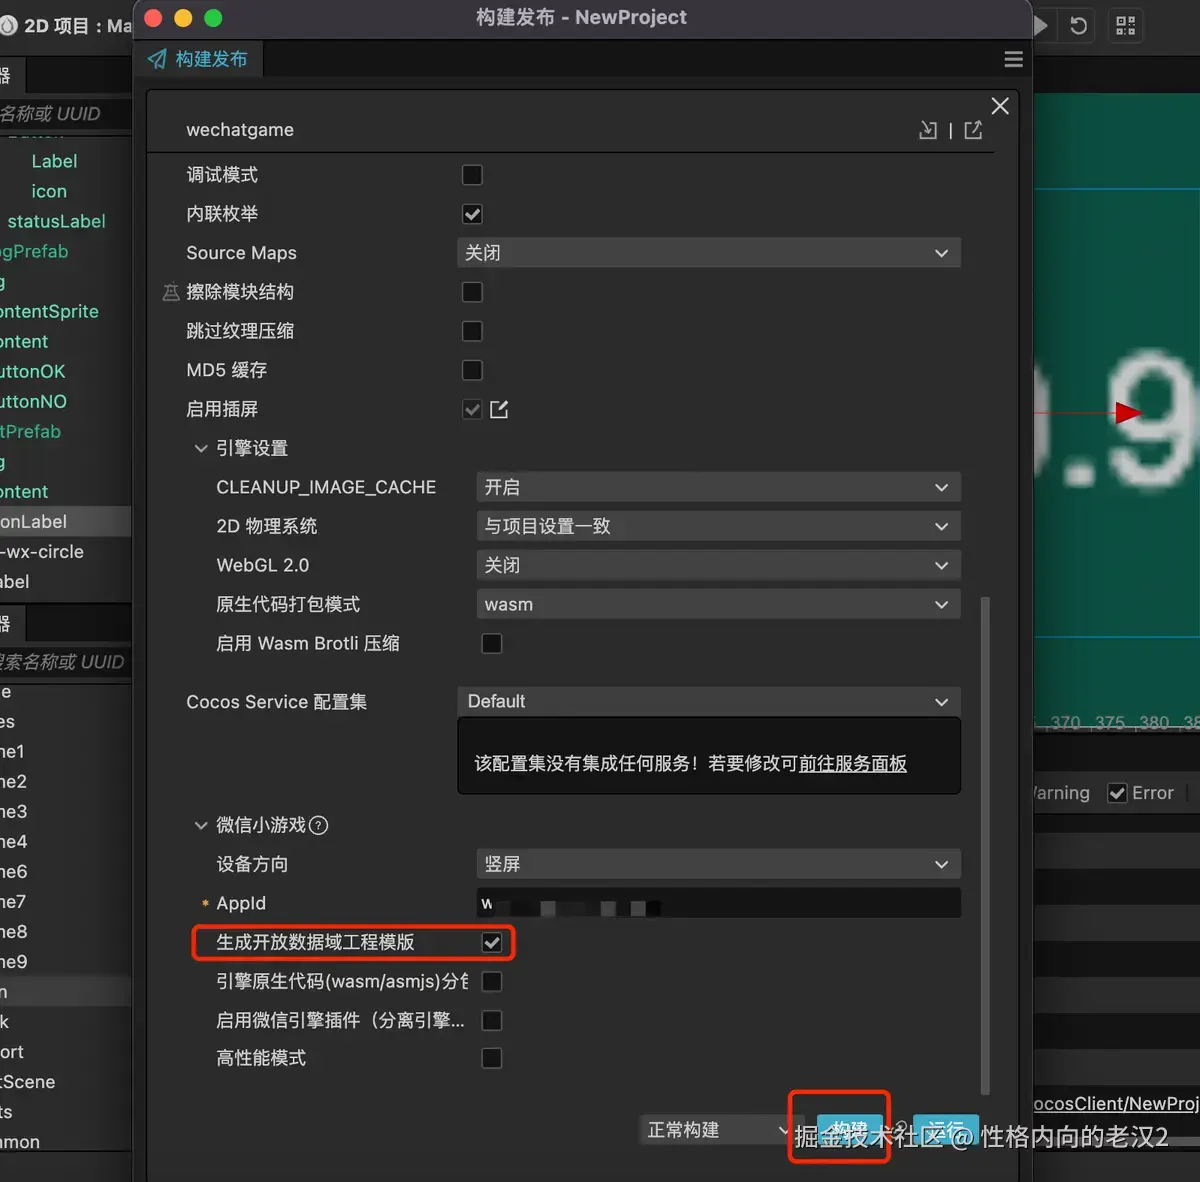Screen dimensions: 1200x1182
Task: Collapse the 引擎设置 section
Action: coord(201,448)
